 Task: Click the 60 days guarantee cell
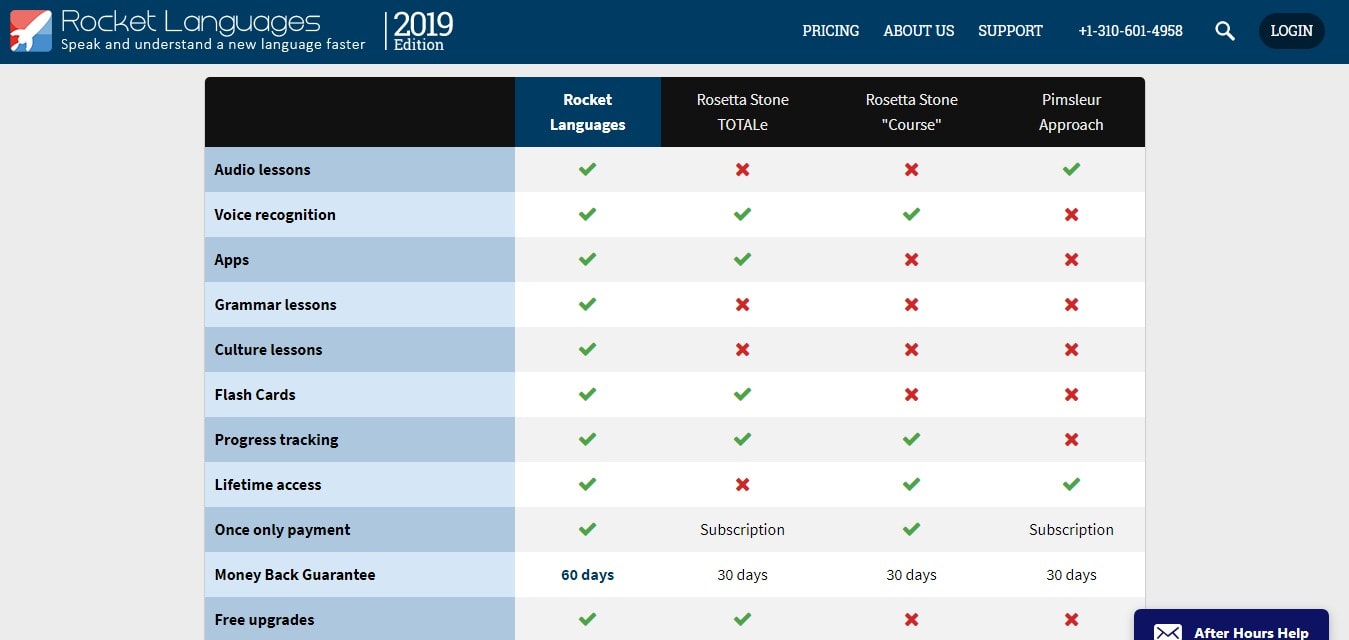pyautogui.click(x=588, y=575)
